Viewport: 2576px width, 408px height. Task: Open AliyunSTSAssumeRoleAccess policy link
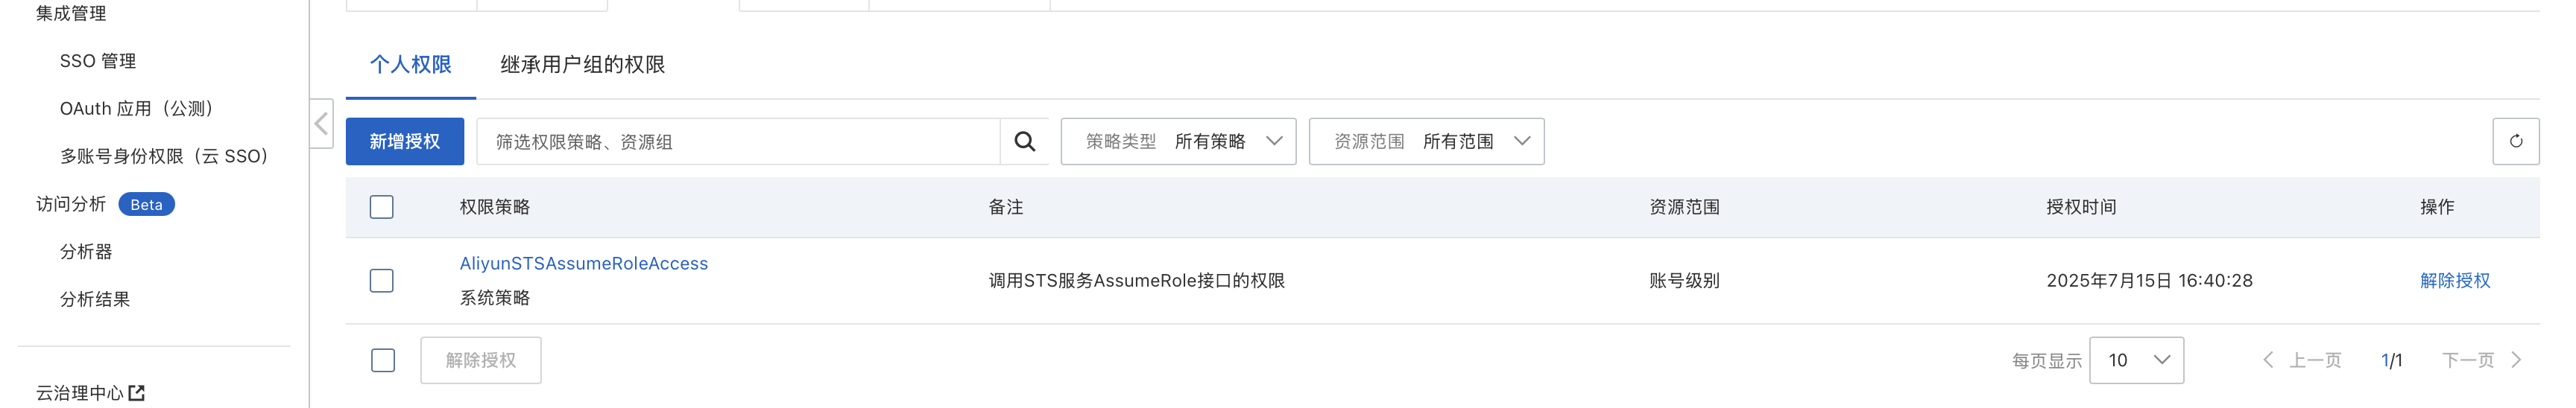coord(583,264)
